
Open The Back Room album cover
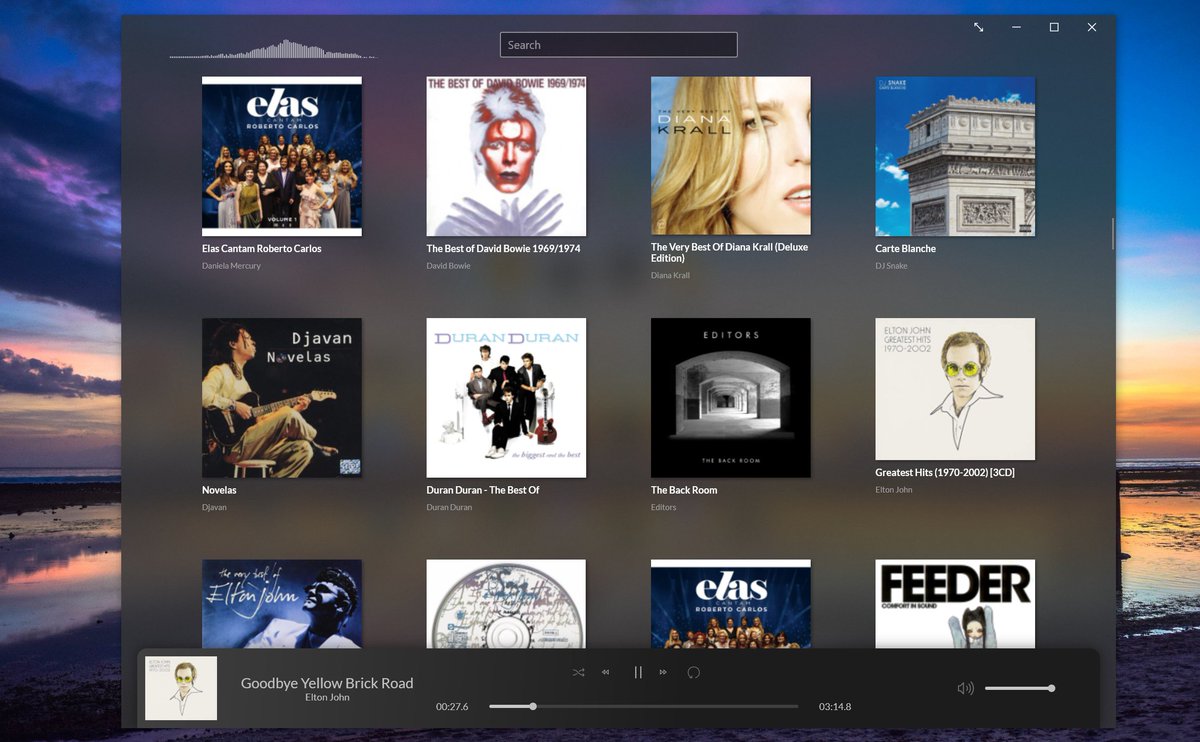[731, 398]
